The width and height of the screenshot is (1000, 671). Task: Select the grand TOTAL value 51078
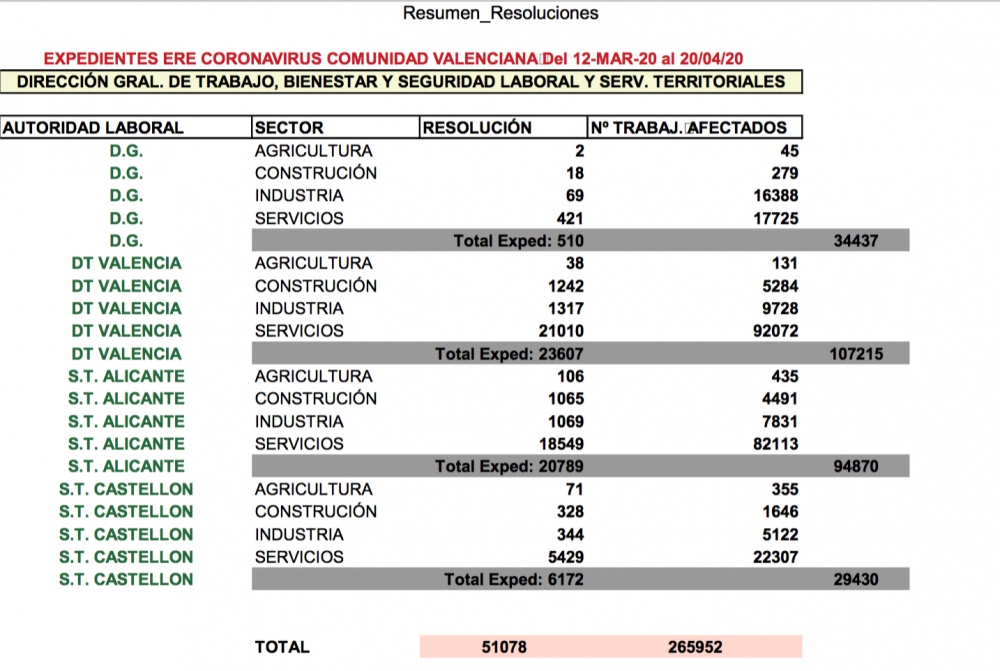click(503, 646)
